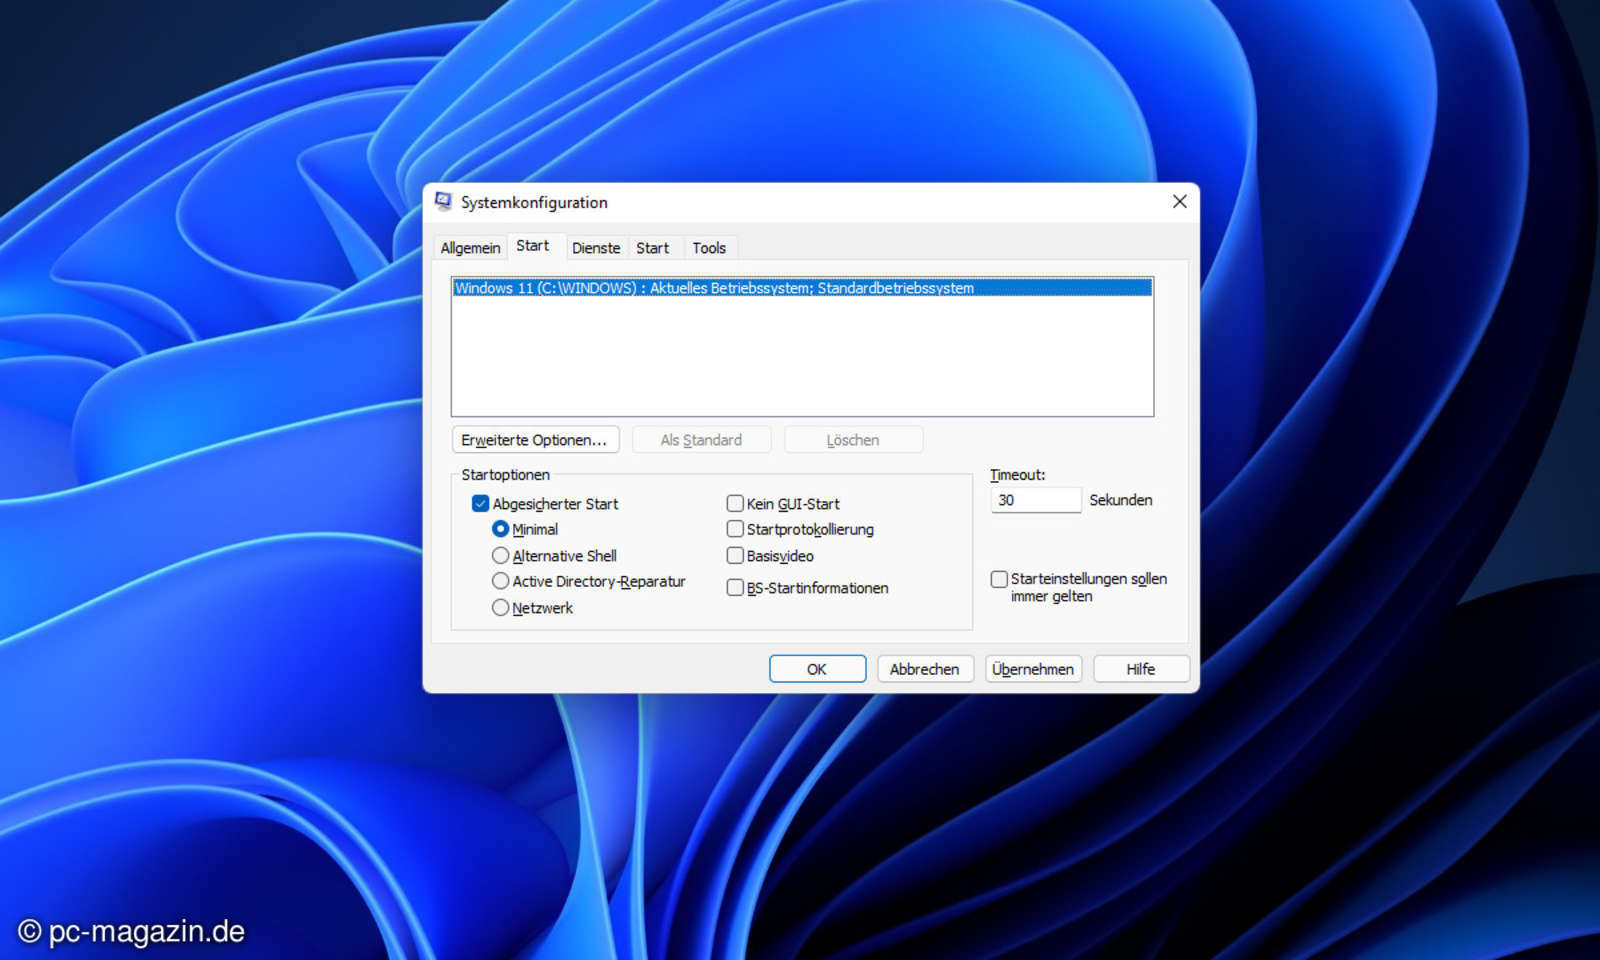The width and height of the screenshot is (1600, 960).
Task: Disable the Abgesicherter Start checkbox
Action: (480, 503)
